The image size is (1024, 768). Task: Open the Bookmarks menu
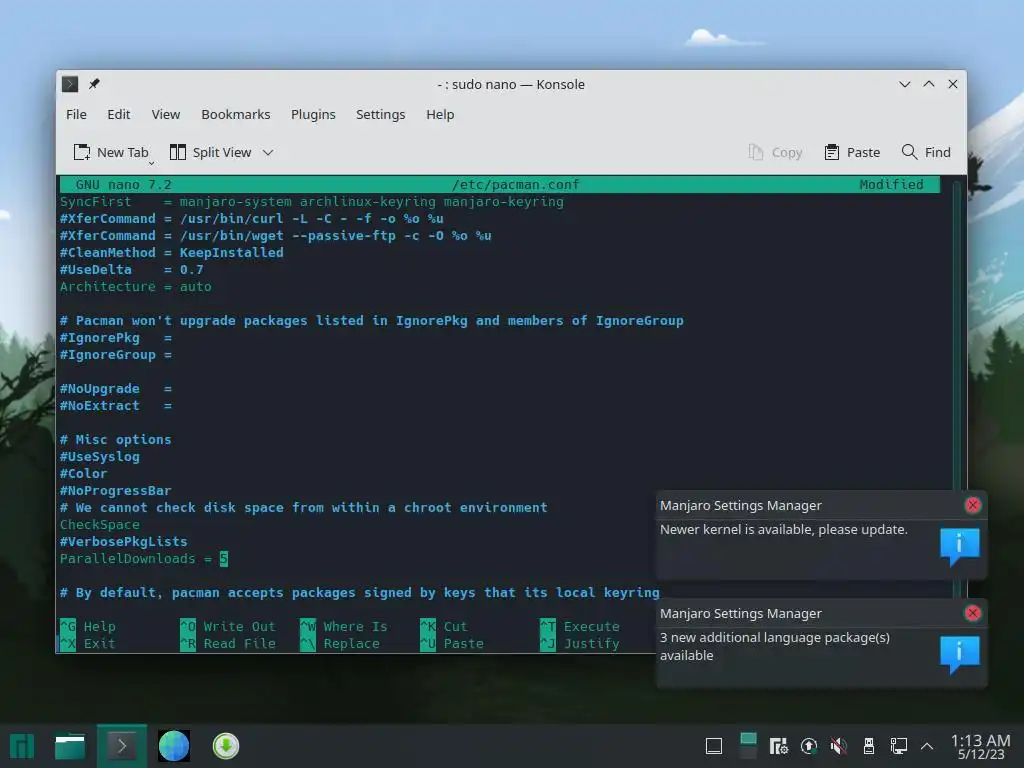click(x=235, y=114)
